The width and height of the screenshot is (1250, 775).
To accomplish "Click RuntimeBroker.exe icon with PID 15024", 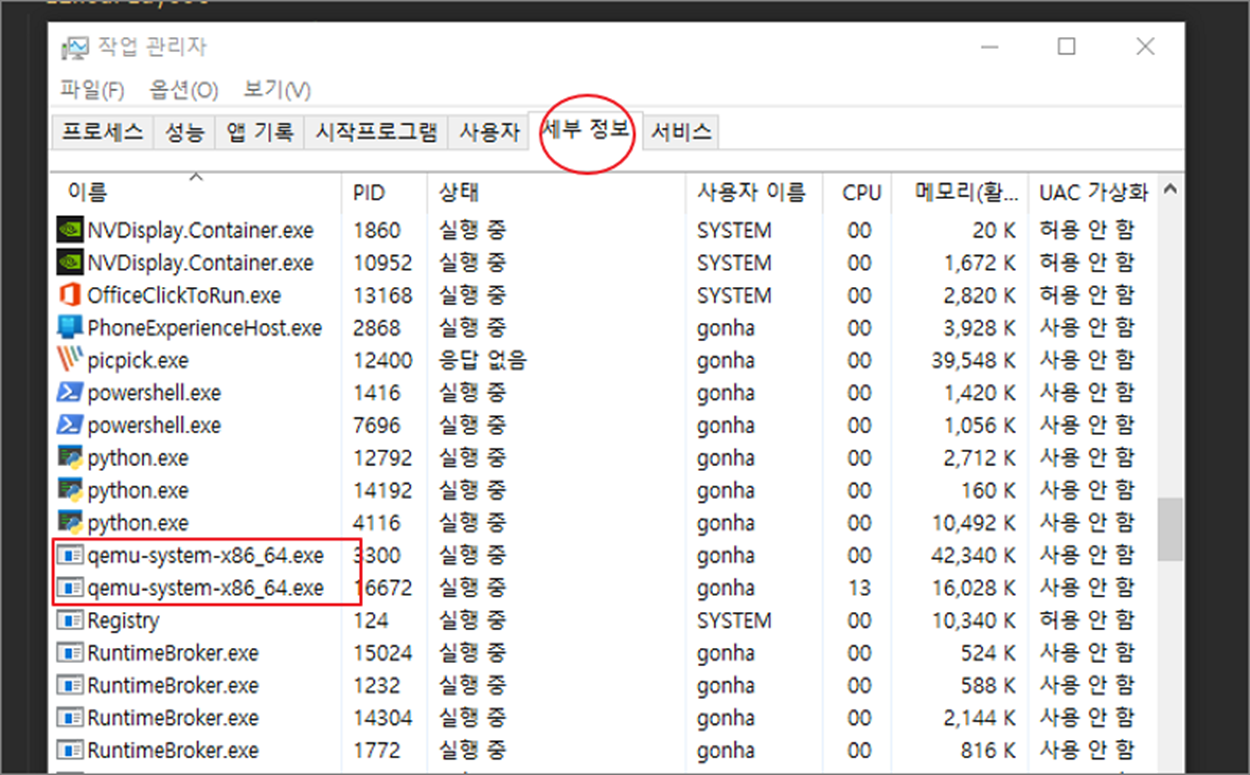I will coord(69,653).
